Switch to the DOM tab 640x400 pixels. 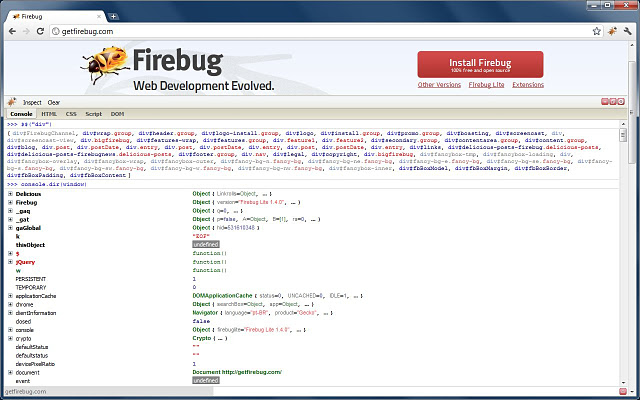tap(117, 114)
